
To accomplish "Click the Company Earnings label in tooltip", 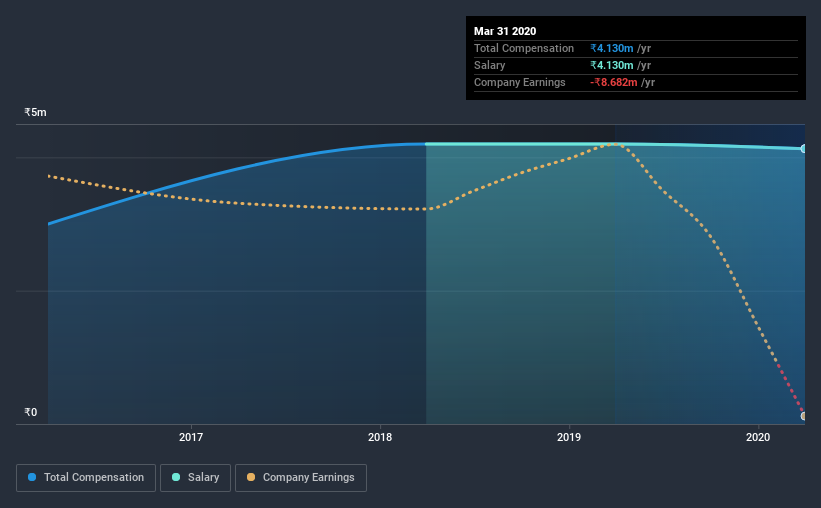I will (519, 82).
